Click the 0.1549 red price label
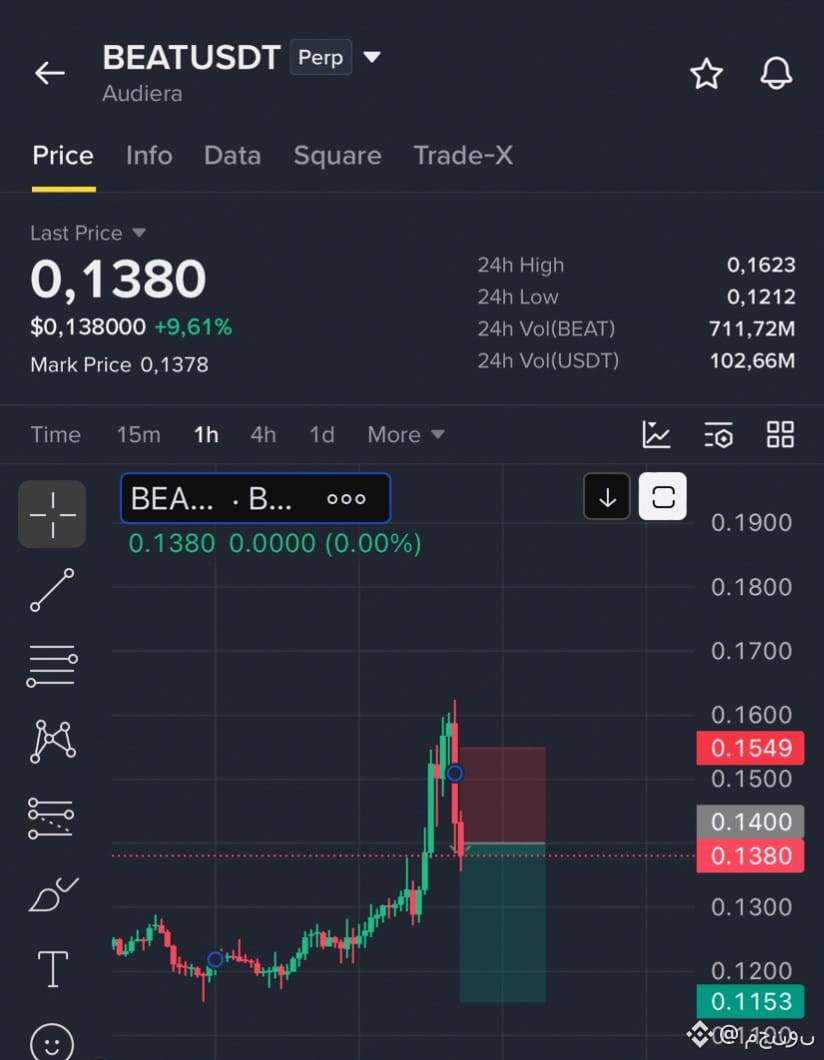The height and width of the screenshot is (1060, 824). (x=750, y=748)
